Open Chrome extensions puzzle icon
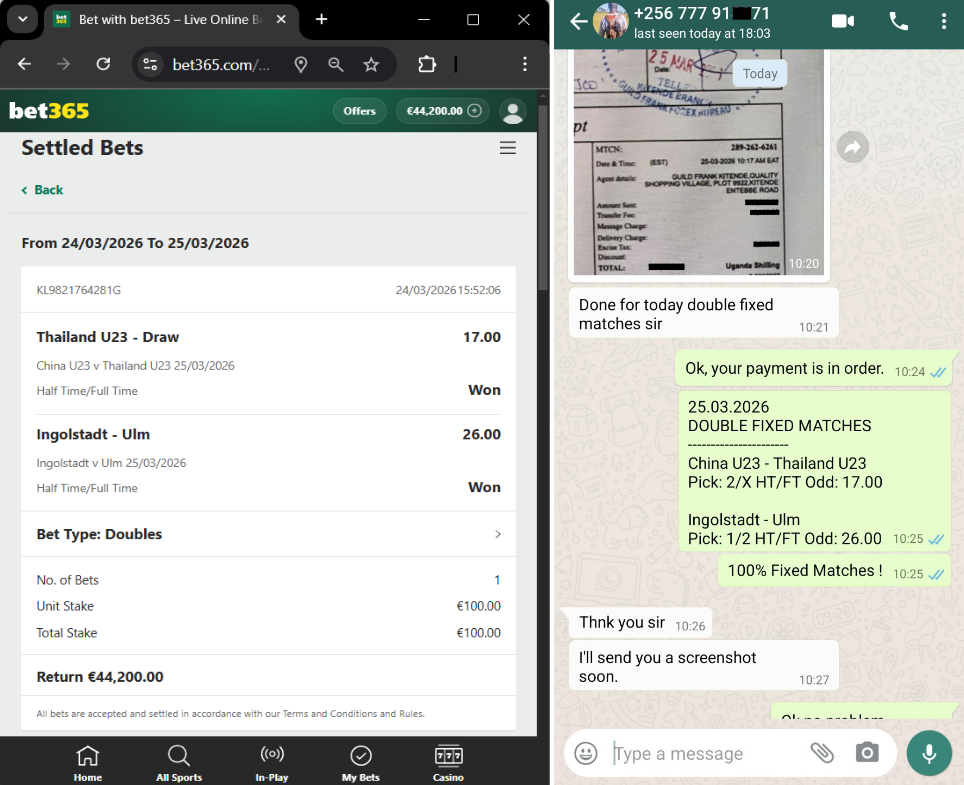The image size is (964, 785). pos(427,64)
